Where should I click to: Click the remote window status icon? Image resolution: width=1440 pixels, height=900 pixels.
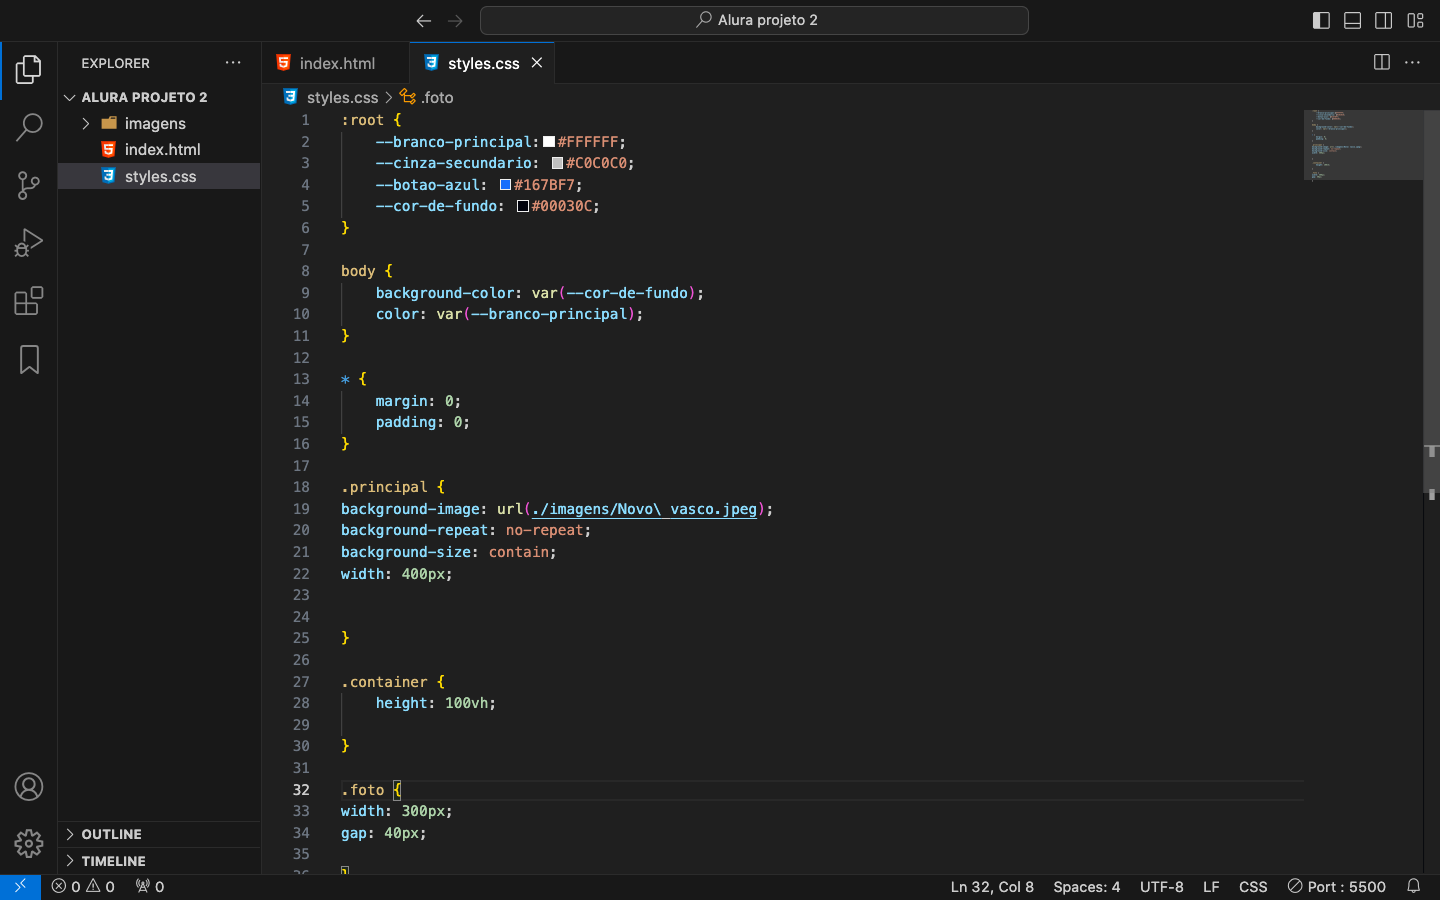click(20, 887)
